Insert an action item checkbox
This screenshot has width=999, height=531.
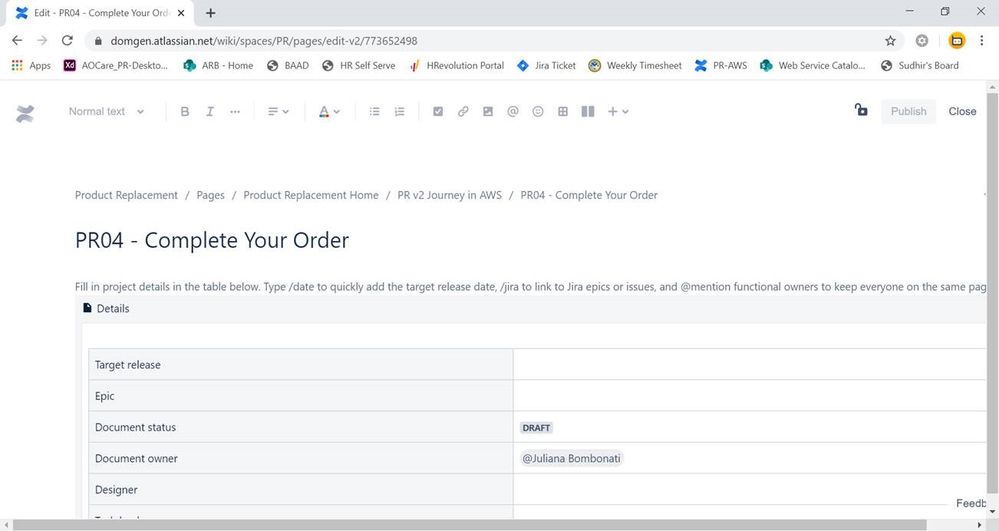438,112
